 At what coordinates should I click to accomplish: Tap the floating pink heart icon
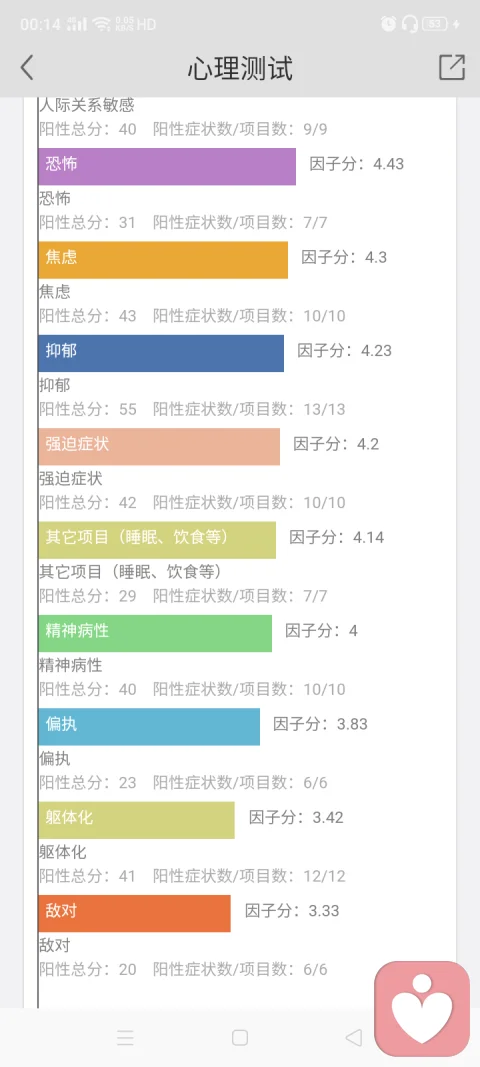[x=422, y=1007]
